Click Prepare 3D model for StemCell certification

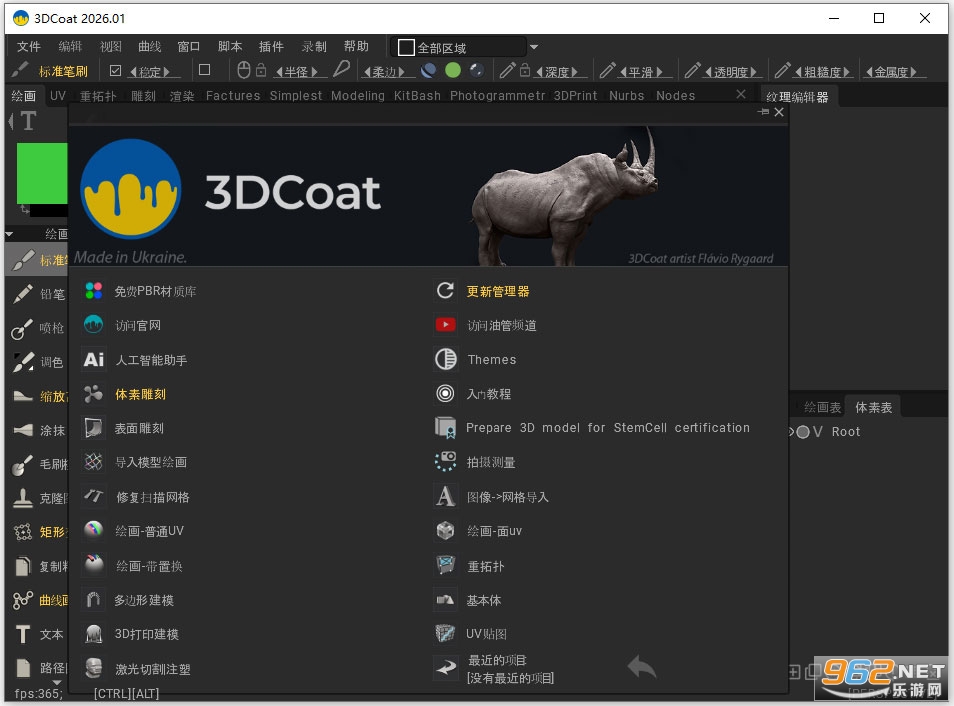pos(608,428)
